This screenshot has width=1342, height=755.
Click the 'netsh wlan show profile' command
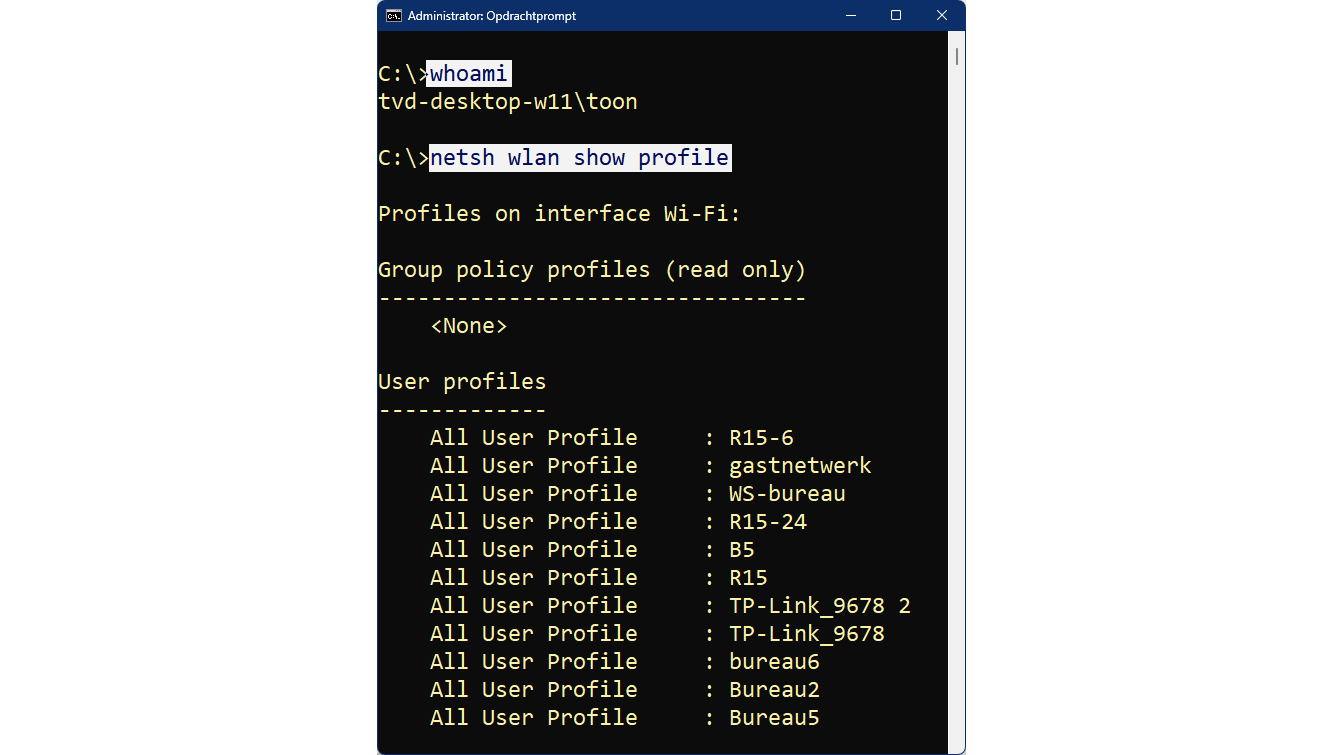coord(580,158)
